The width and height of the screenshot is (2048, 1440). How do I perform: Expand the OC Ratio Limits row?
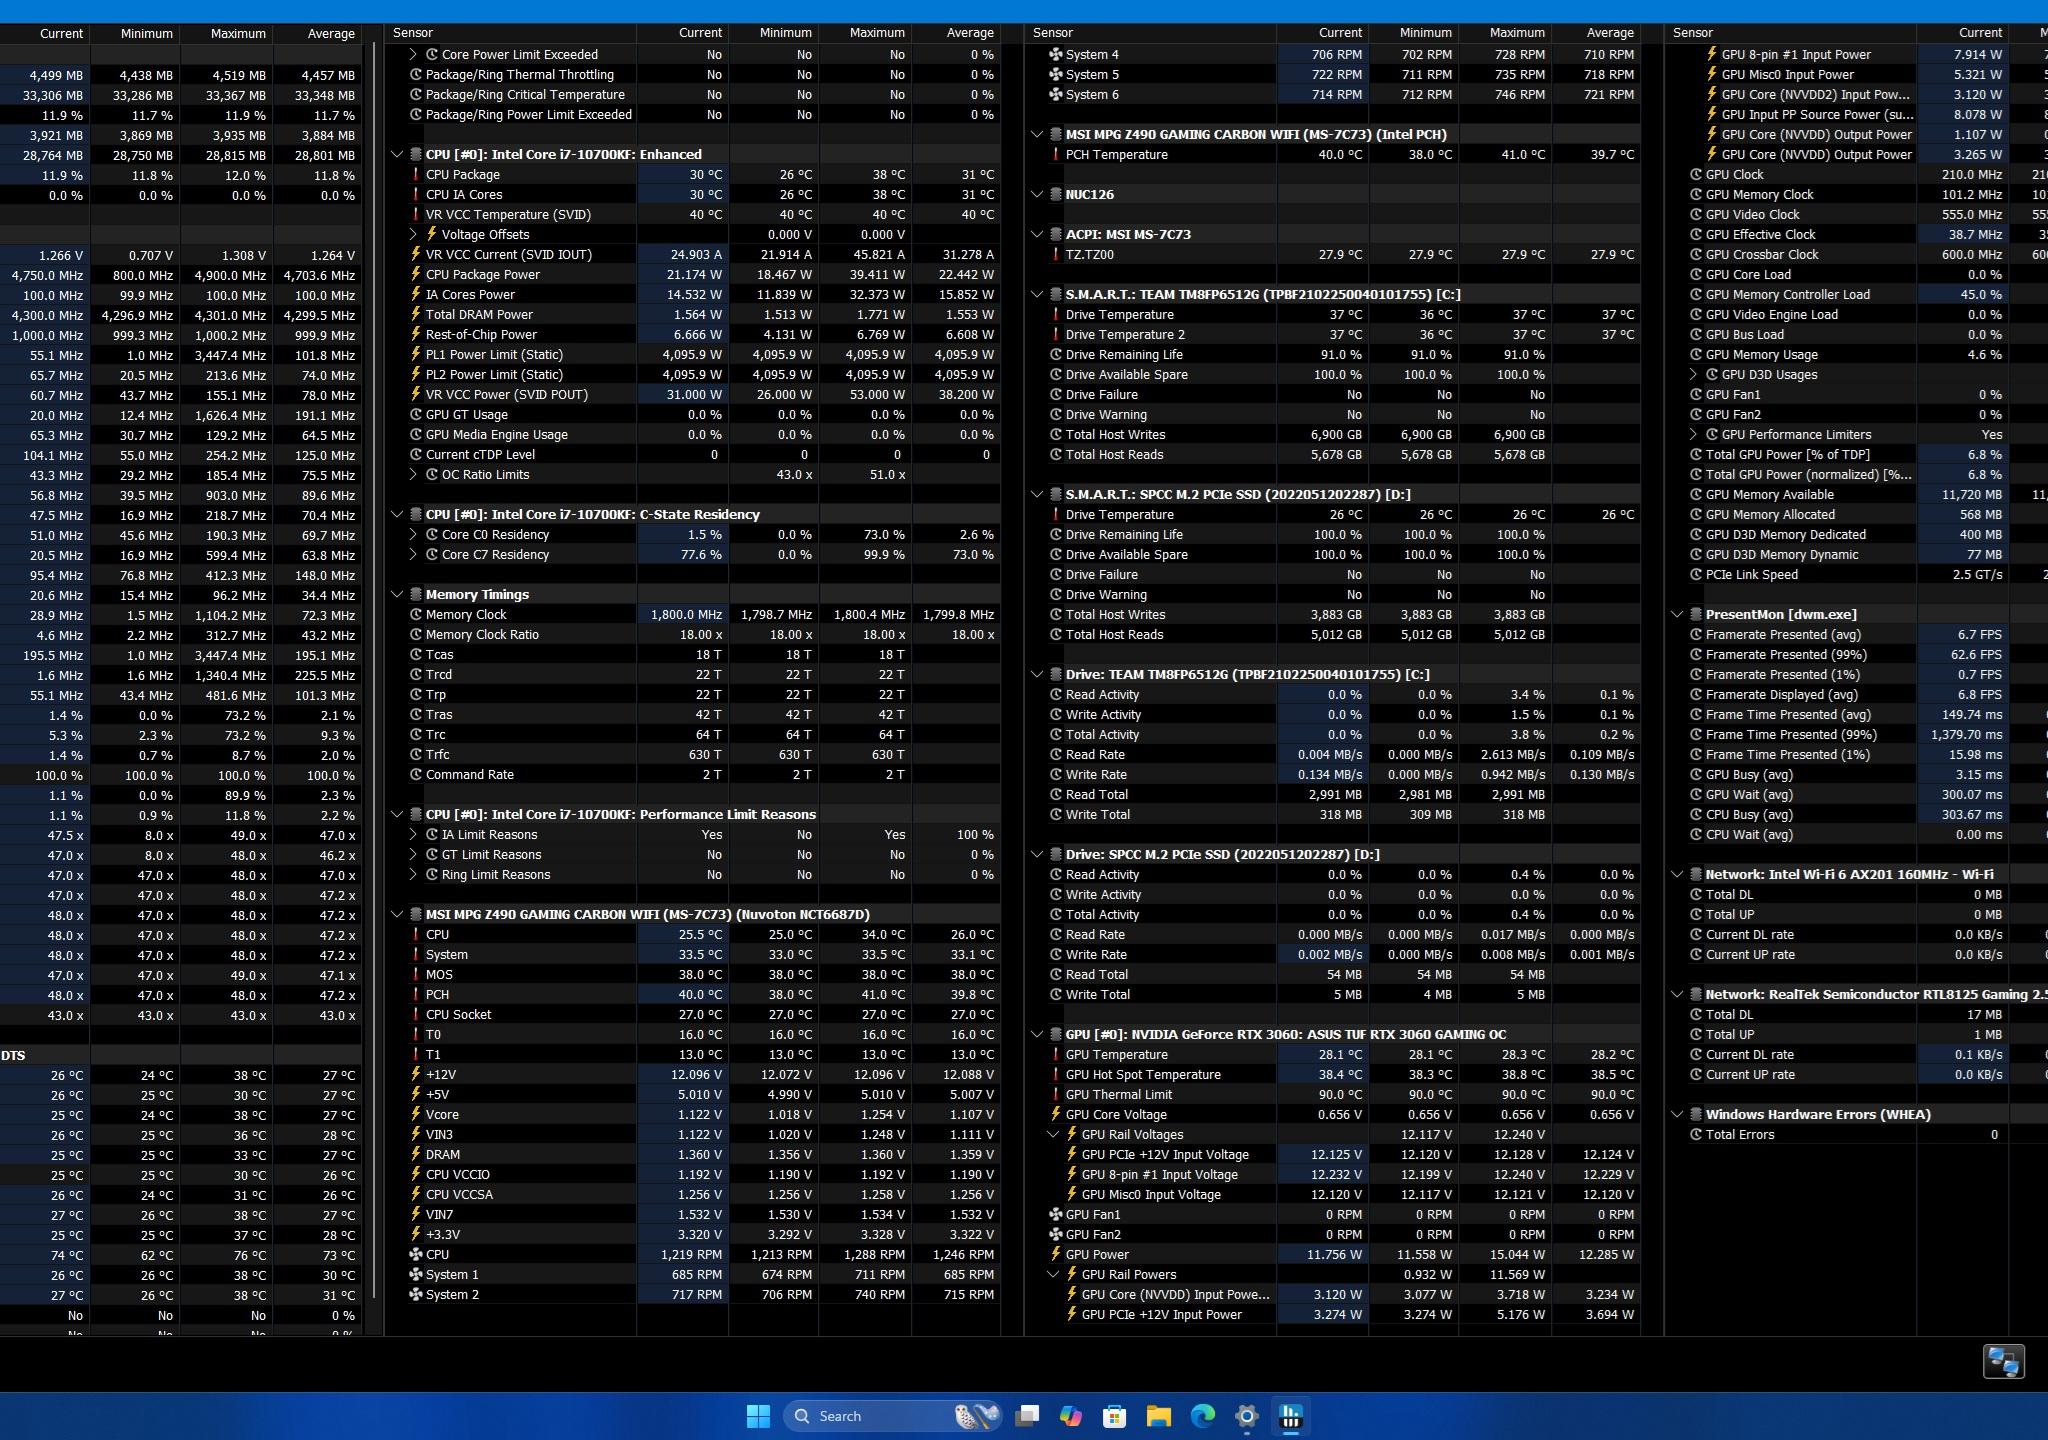coord(413,474)
